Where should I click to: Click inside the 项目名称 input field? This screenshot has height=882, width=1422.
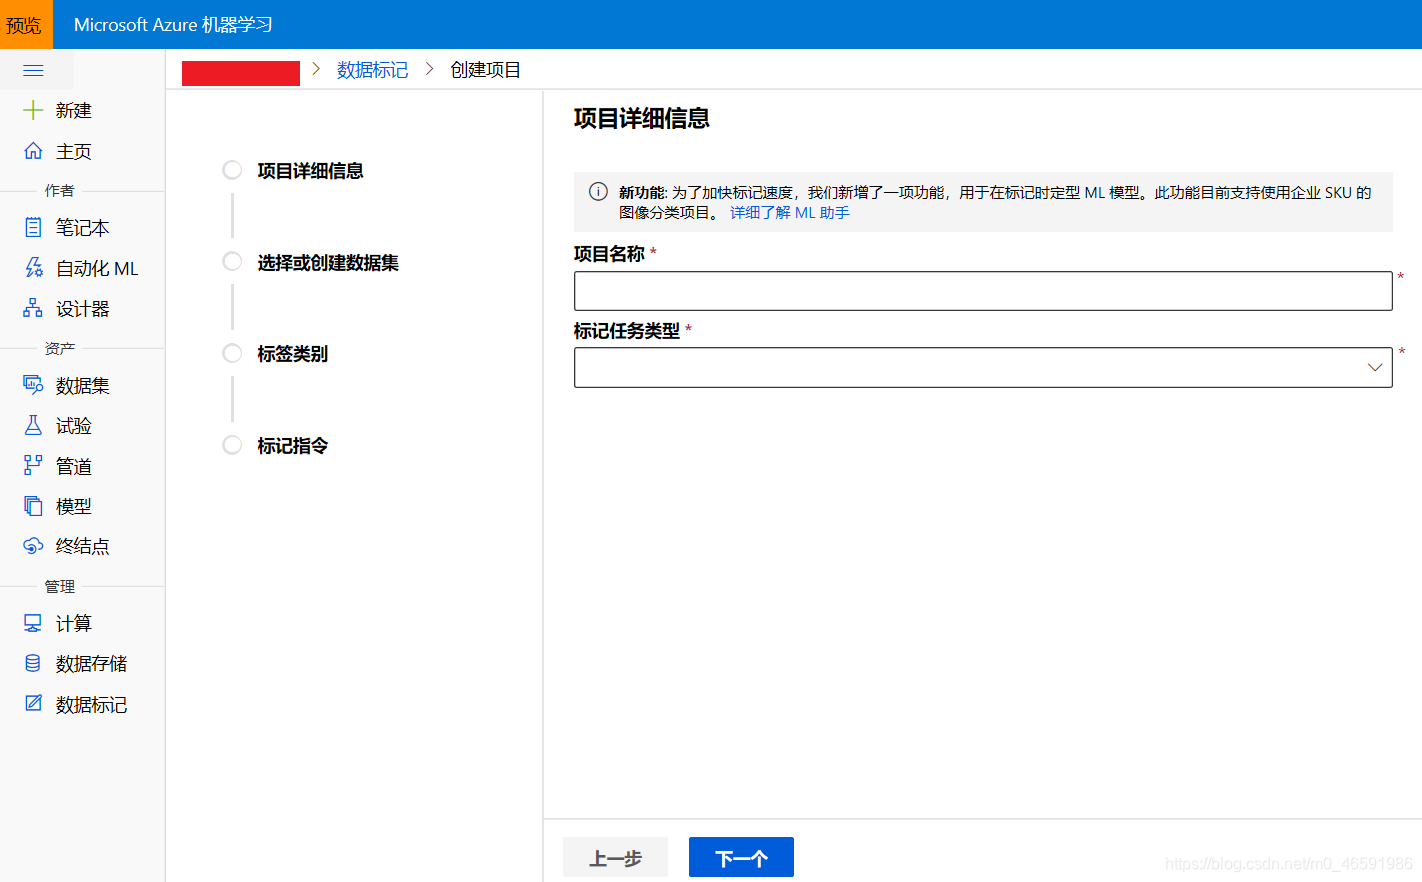982,290
